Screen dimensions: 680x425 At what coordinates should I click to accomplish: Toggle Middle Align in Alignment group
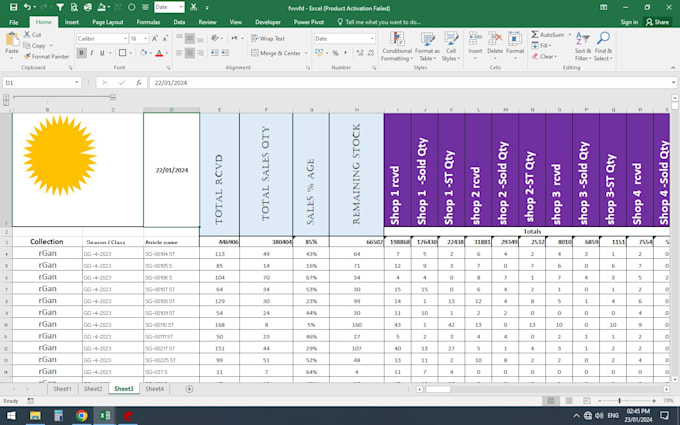pos(190,39)
